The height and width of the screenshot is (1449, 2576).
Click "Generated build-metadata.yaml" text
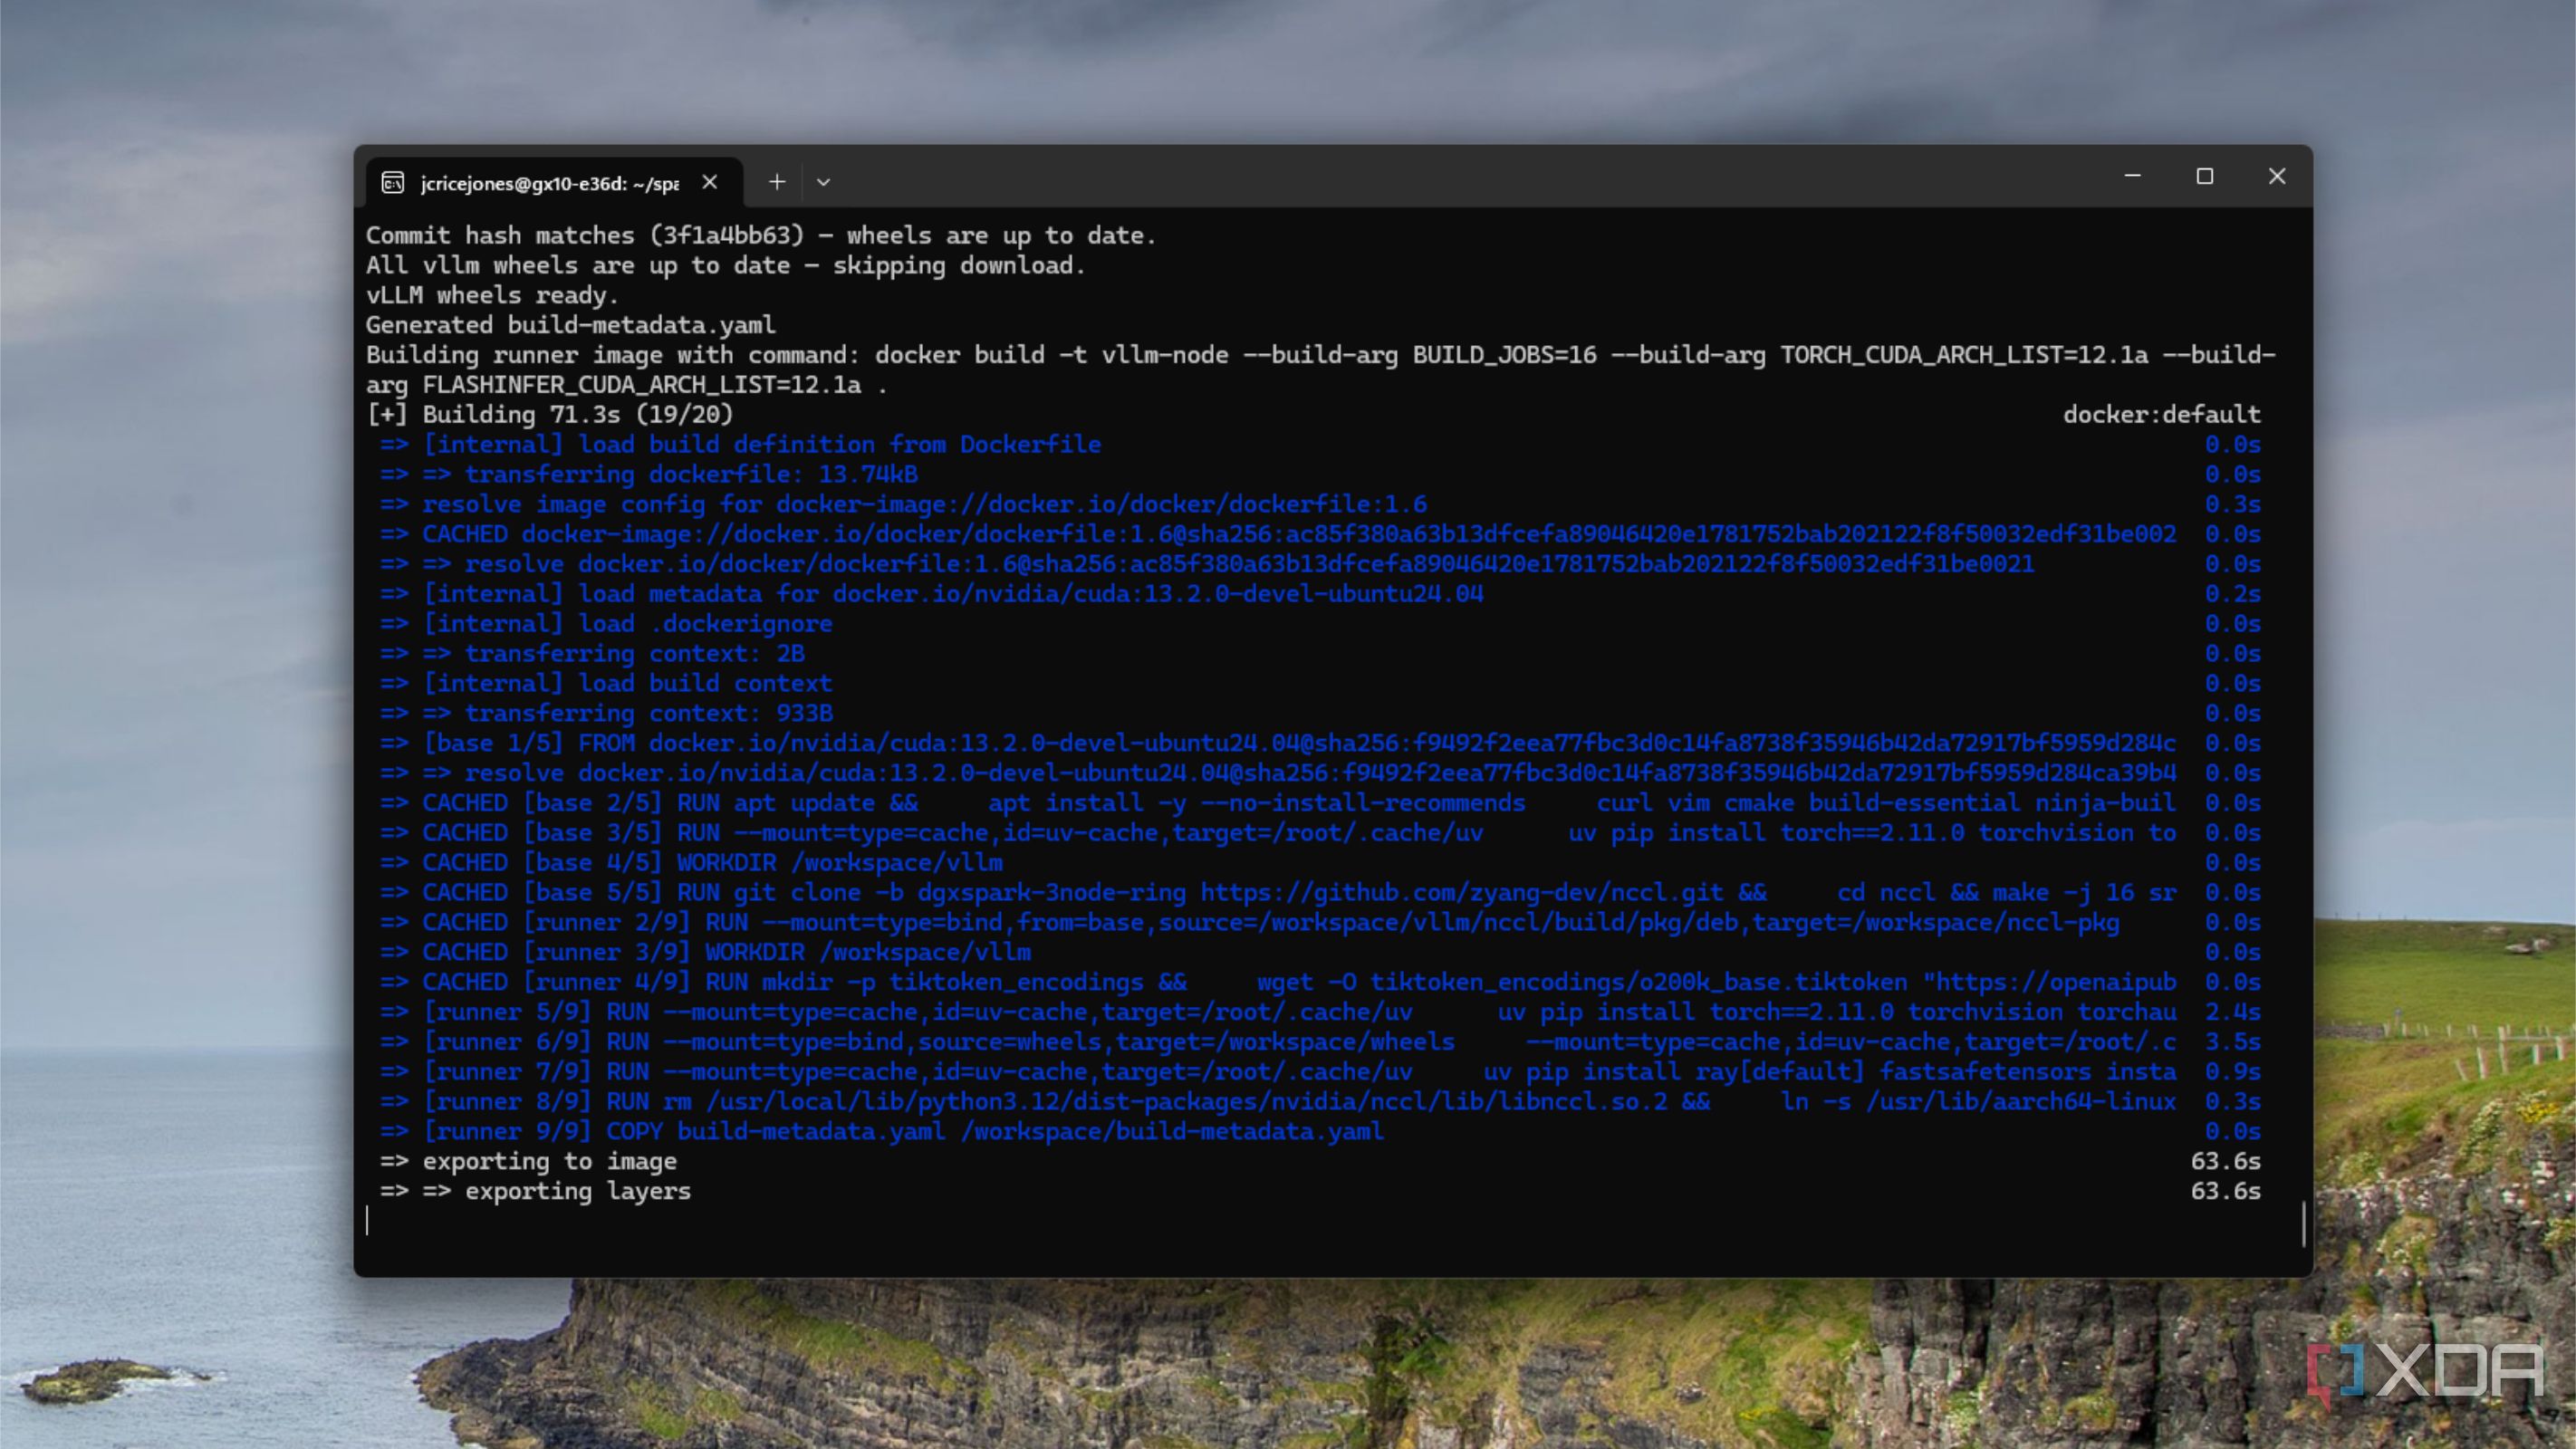pyautogui.click(x=570, y=325)
